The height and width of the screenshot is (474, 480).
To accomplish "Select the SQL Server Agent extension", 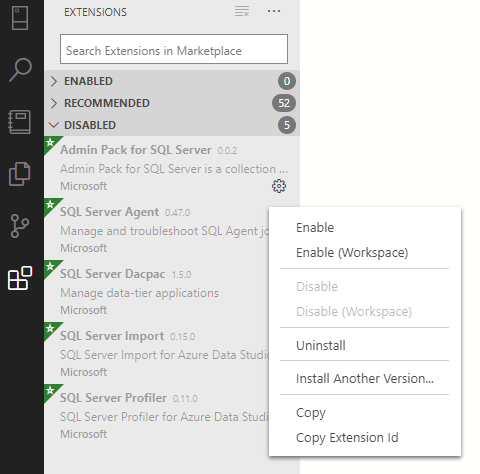I will (157, 229).
